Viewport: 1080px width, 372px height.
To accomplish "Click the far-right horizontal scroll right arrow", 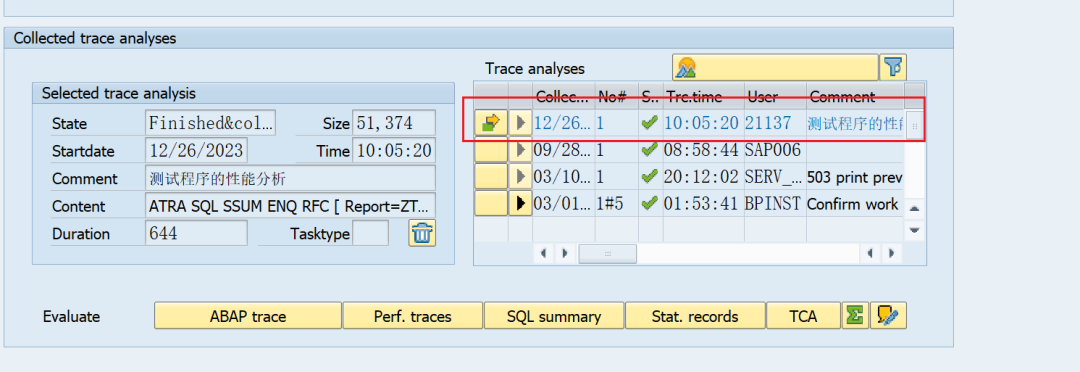I will click(891, 253).
